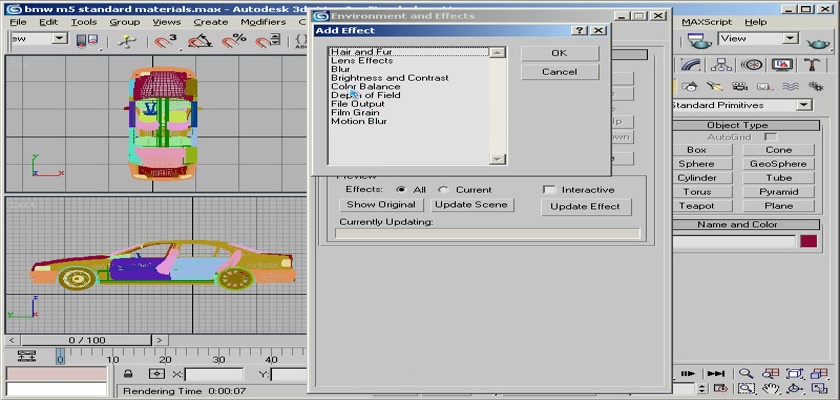
Task: Toggle the Percent Snap magnet icon
Action: click(x=234, y=41)
